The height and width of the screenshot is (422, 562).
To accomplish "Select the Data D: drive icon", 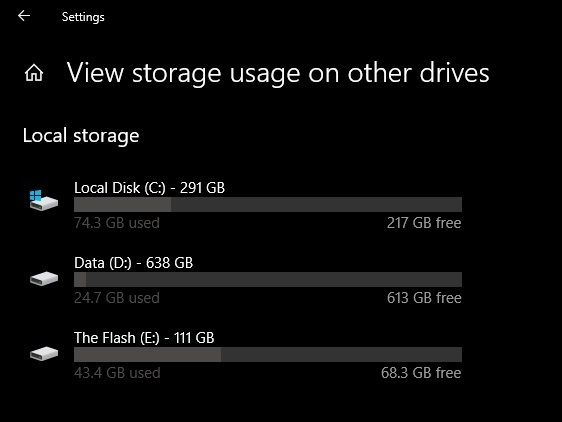I will click(44, 279).
